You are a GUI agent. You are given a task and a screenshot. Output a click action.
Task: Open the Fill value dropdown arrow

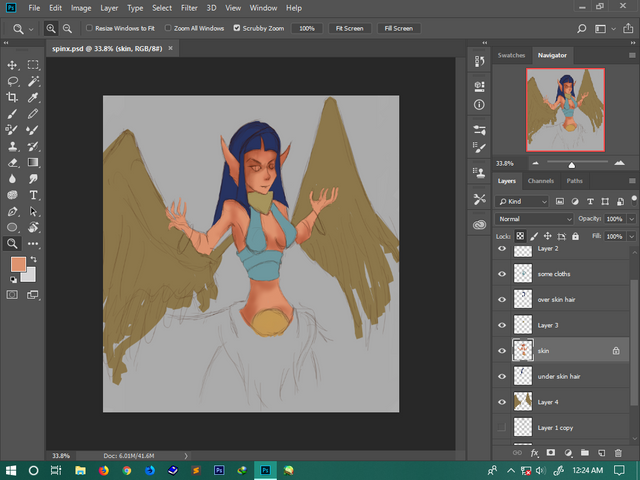(x=632, y=236)
